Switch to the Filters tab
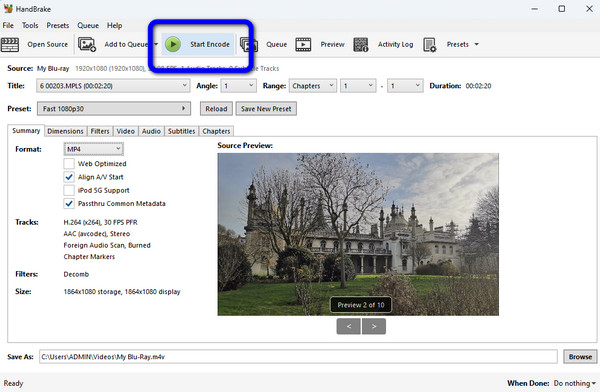 pos(100,131)
